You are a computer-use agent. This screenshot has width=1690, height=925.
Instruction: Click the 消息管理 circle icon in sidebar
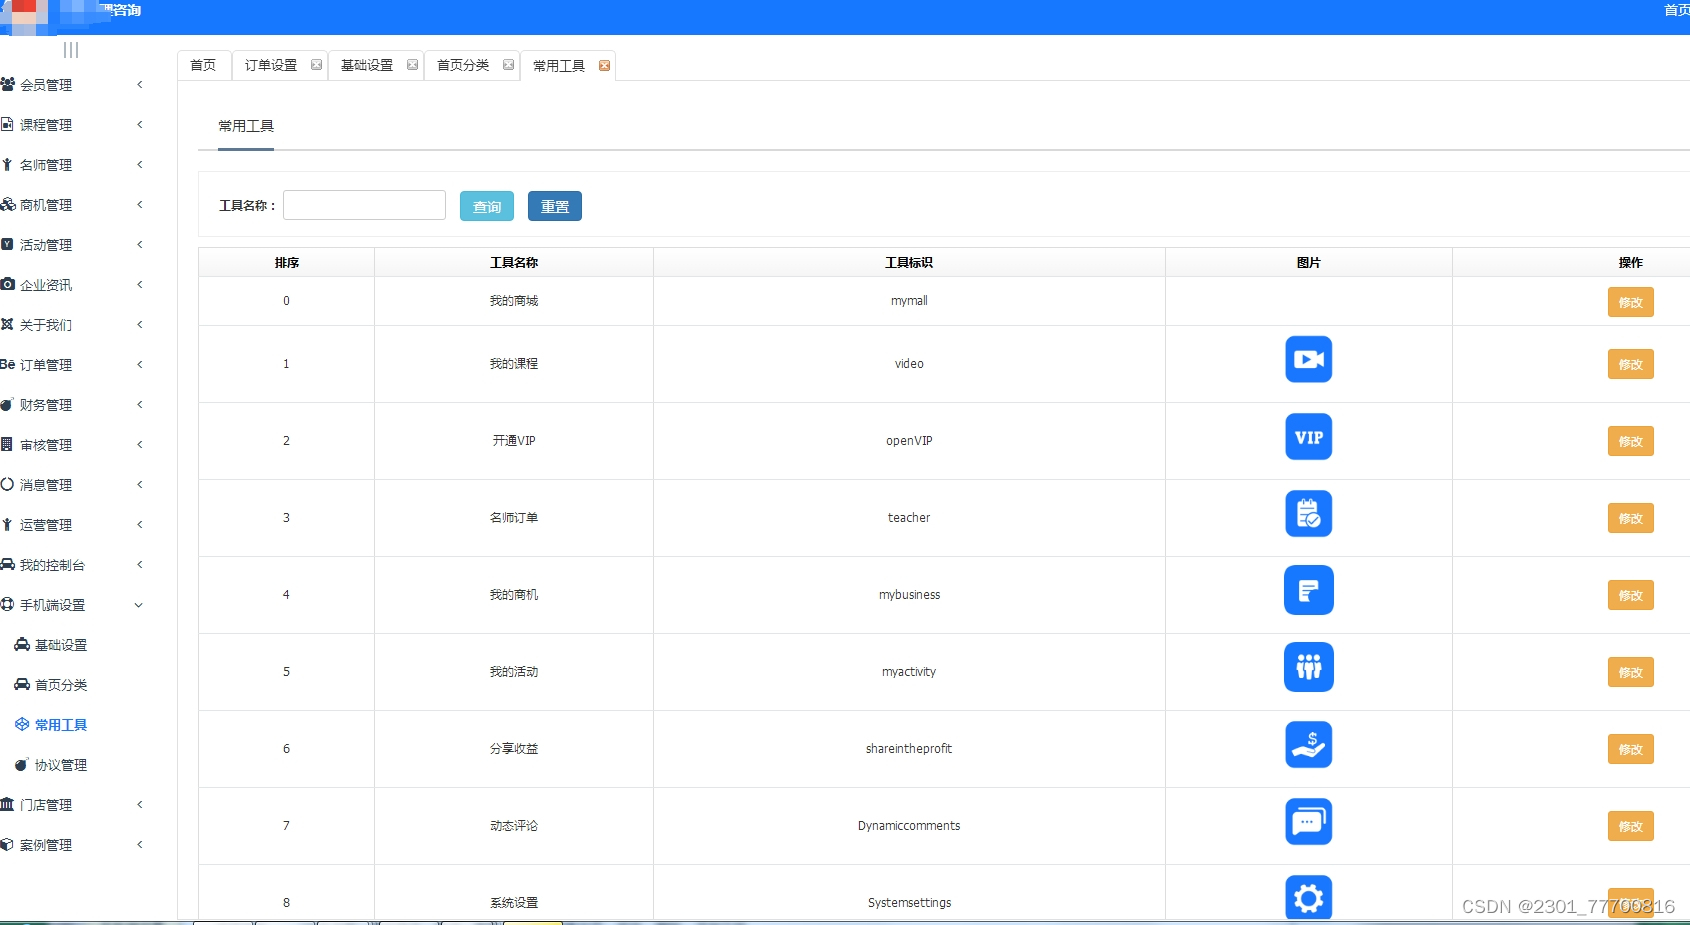click(7, 485)
